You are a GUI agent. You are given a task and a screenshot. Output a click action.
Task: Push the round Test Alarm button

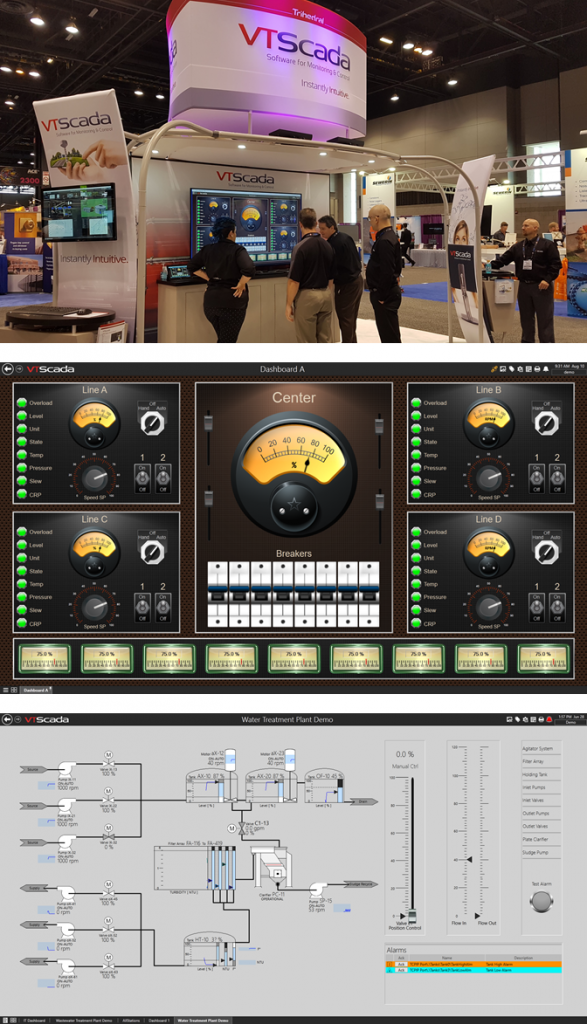pos(541,901)
